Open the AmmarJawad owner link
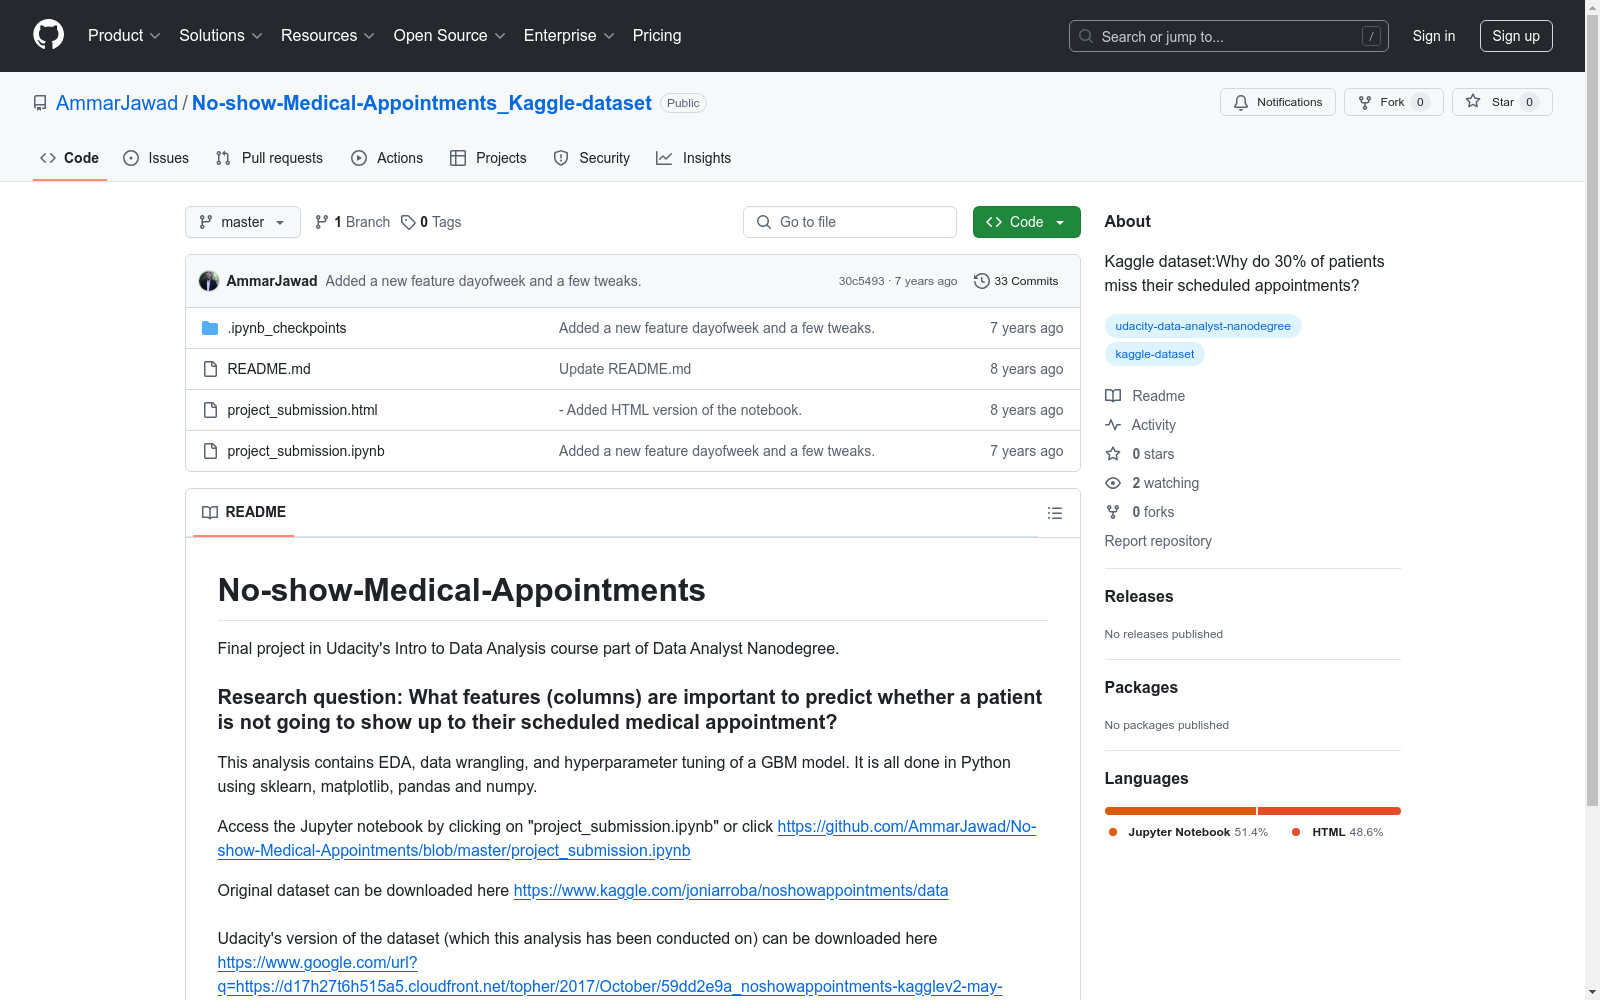This screenshot has height=1000, width=1600. [x=117, y=103]
